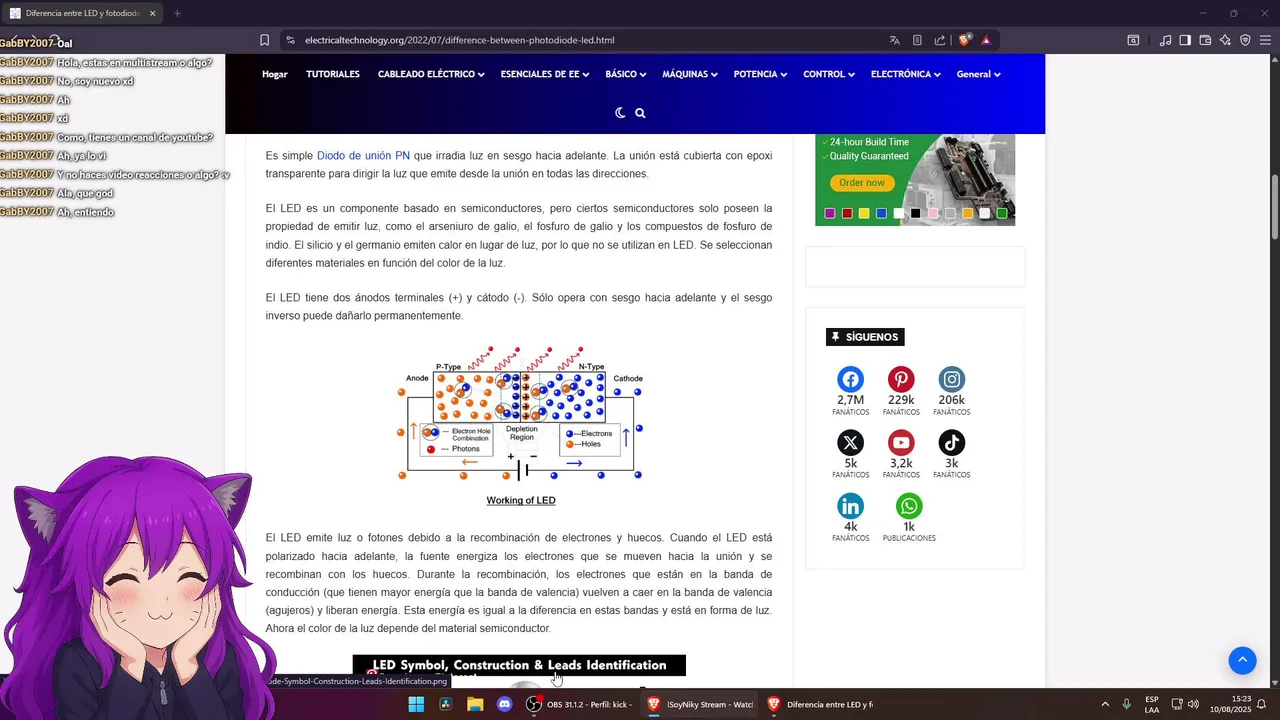
Task: Select the green swatch in the ad
Action: pyautogui.click(x=1002, y=213)
